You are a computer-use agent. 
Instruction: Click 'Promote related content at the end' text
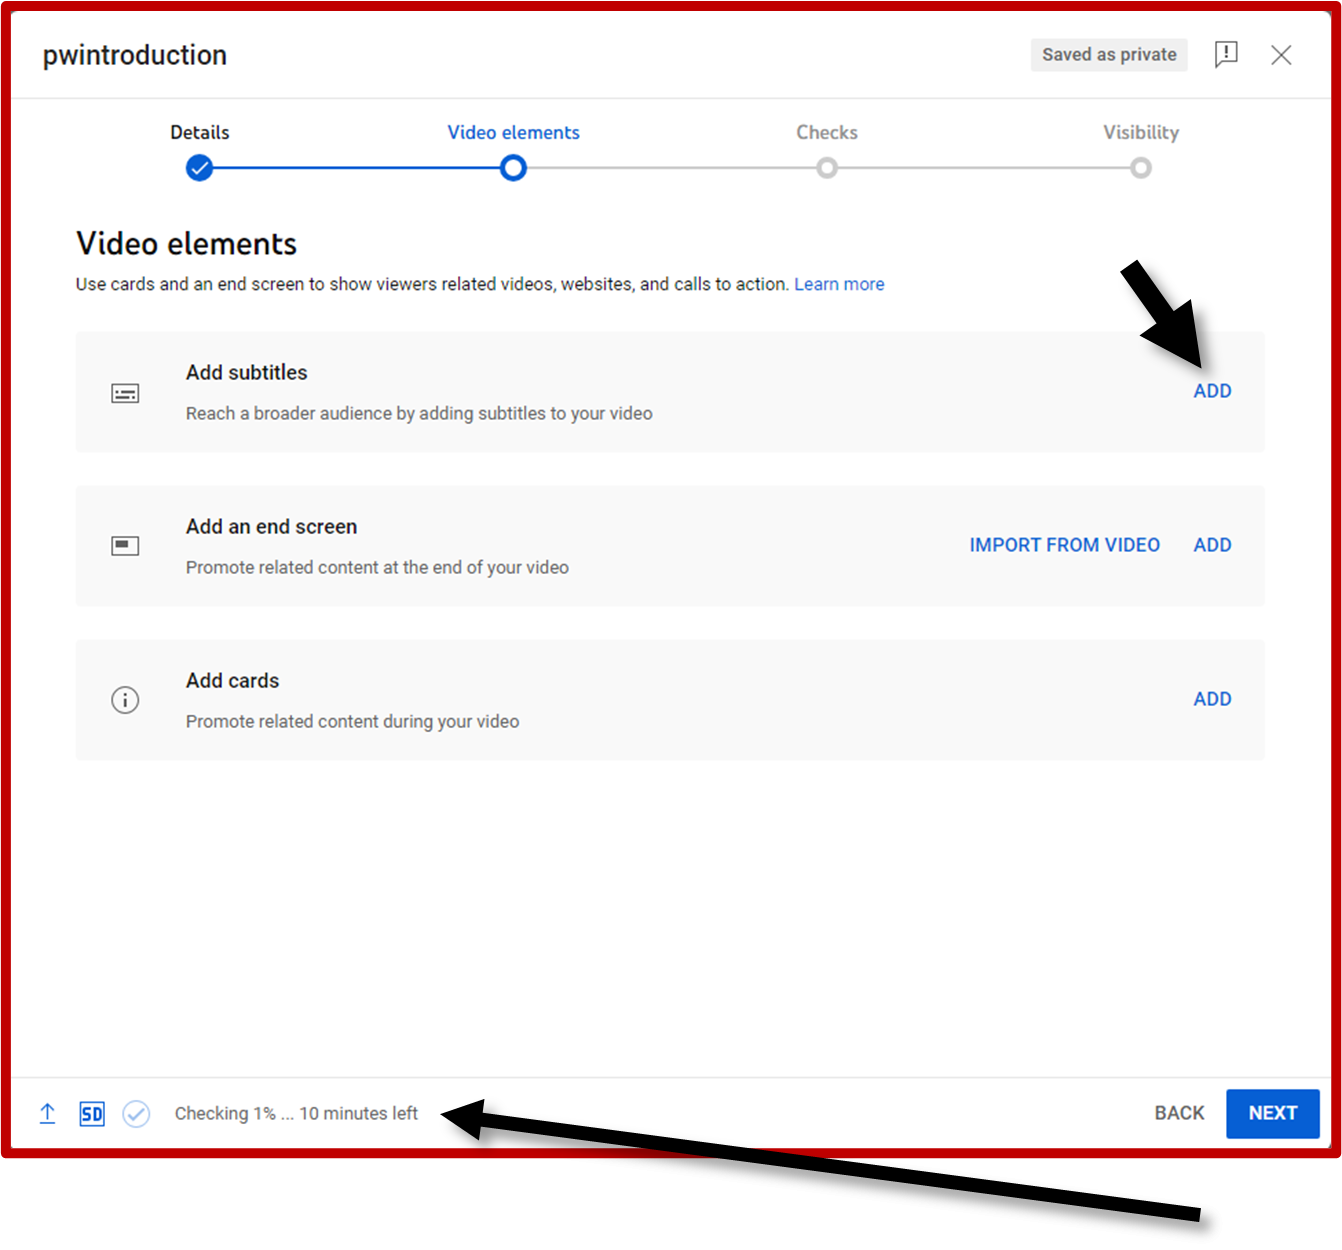click(377, 567)
